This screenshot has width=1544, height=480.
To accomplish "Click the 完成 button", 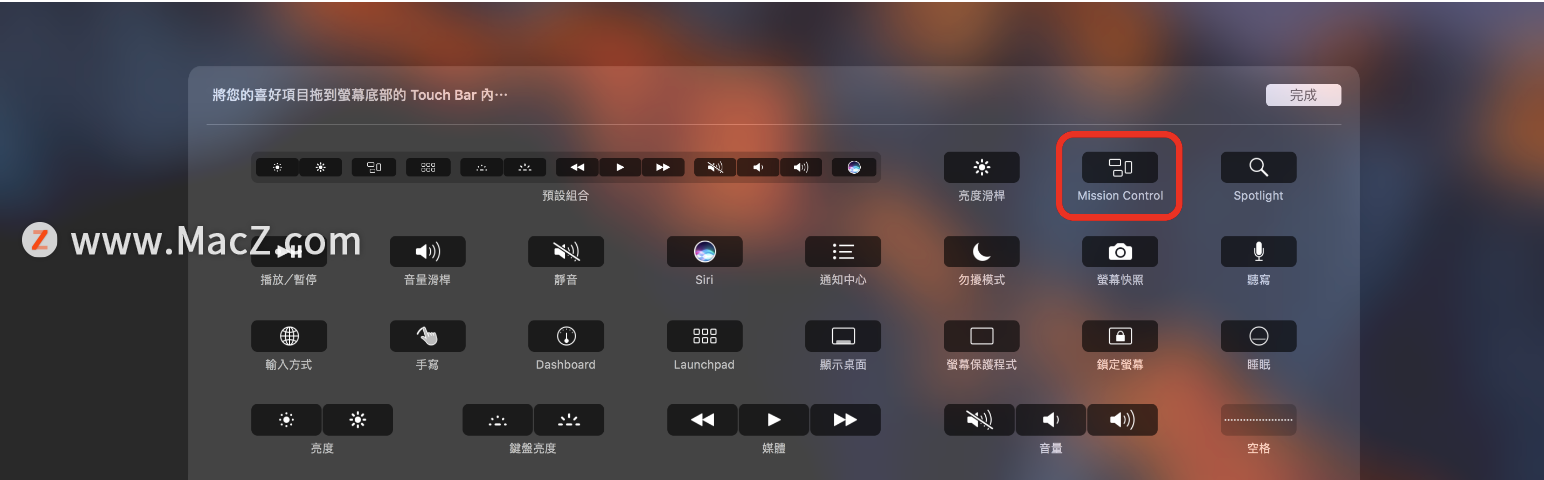I will pyautogui.click(x=1303, y=95).
